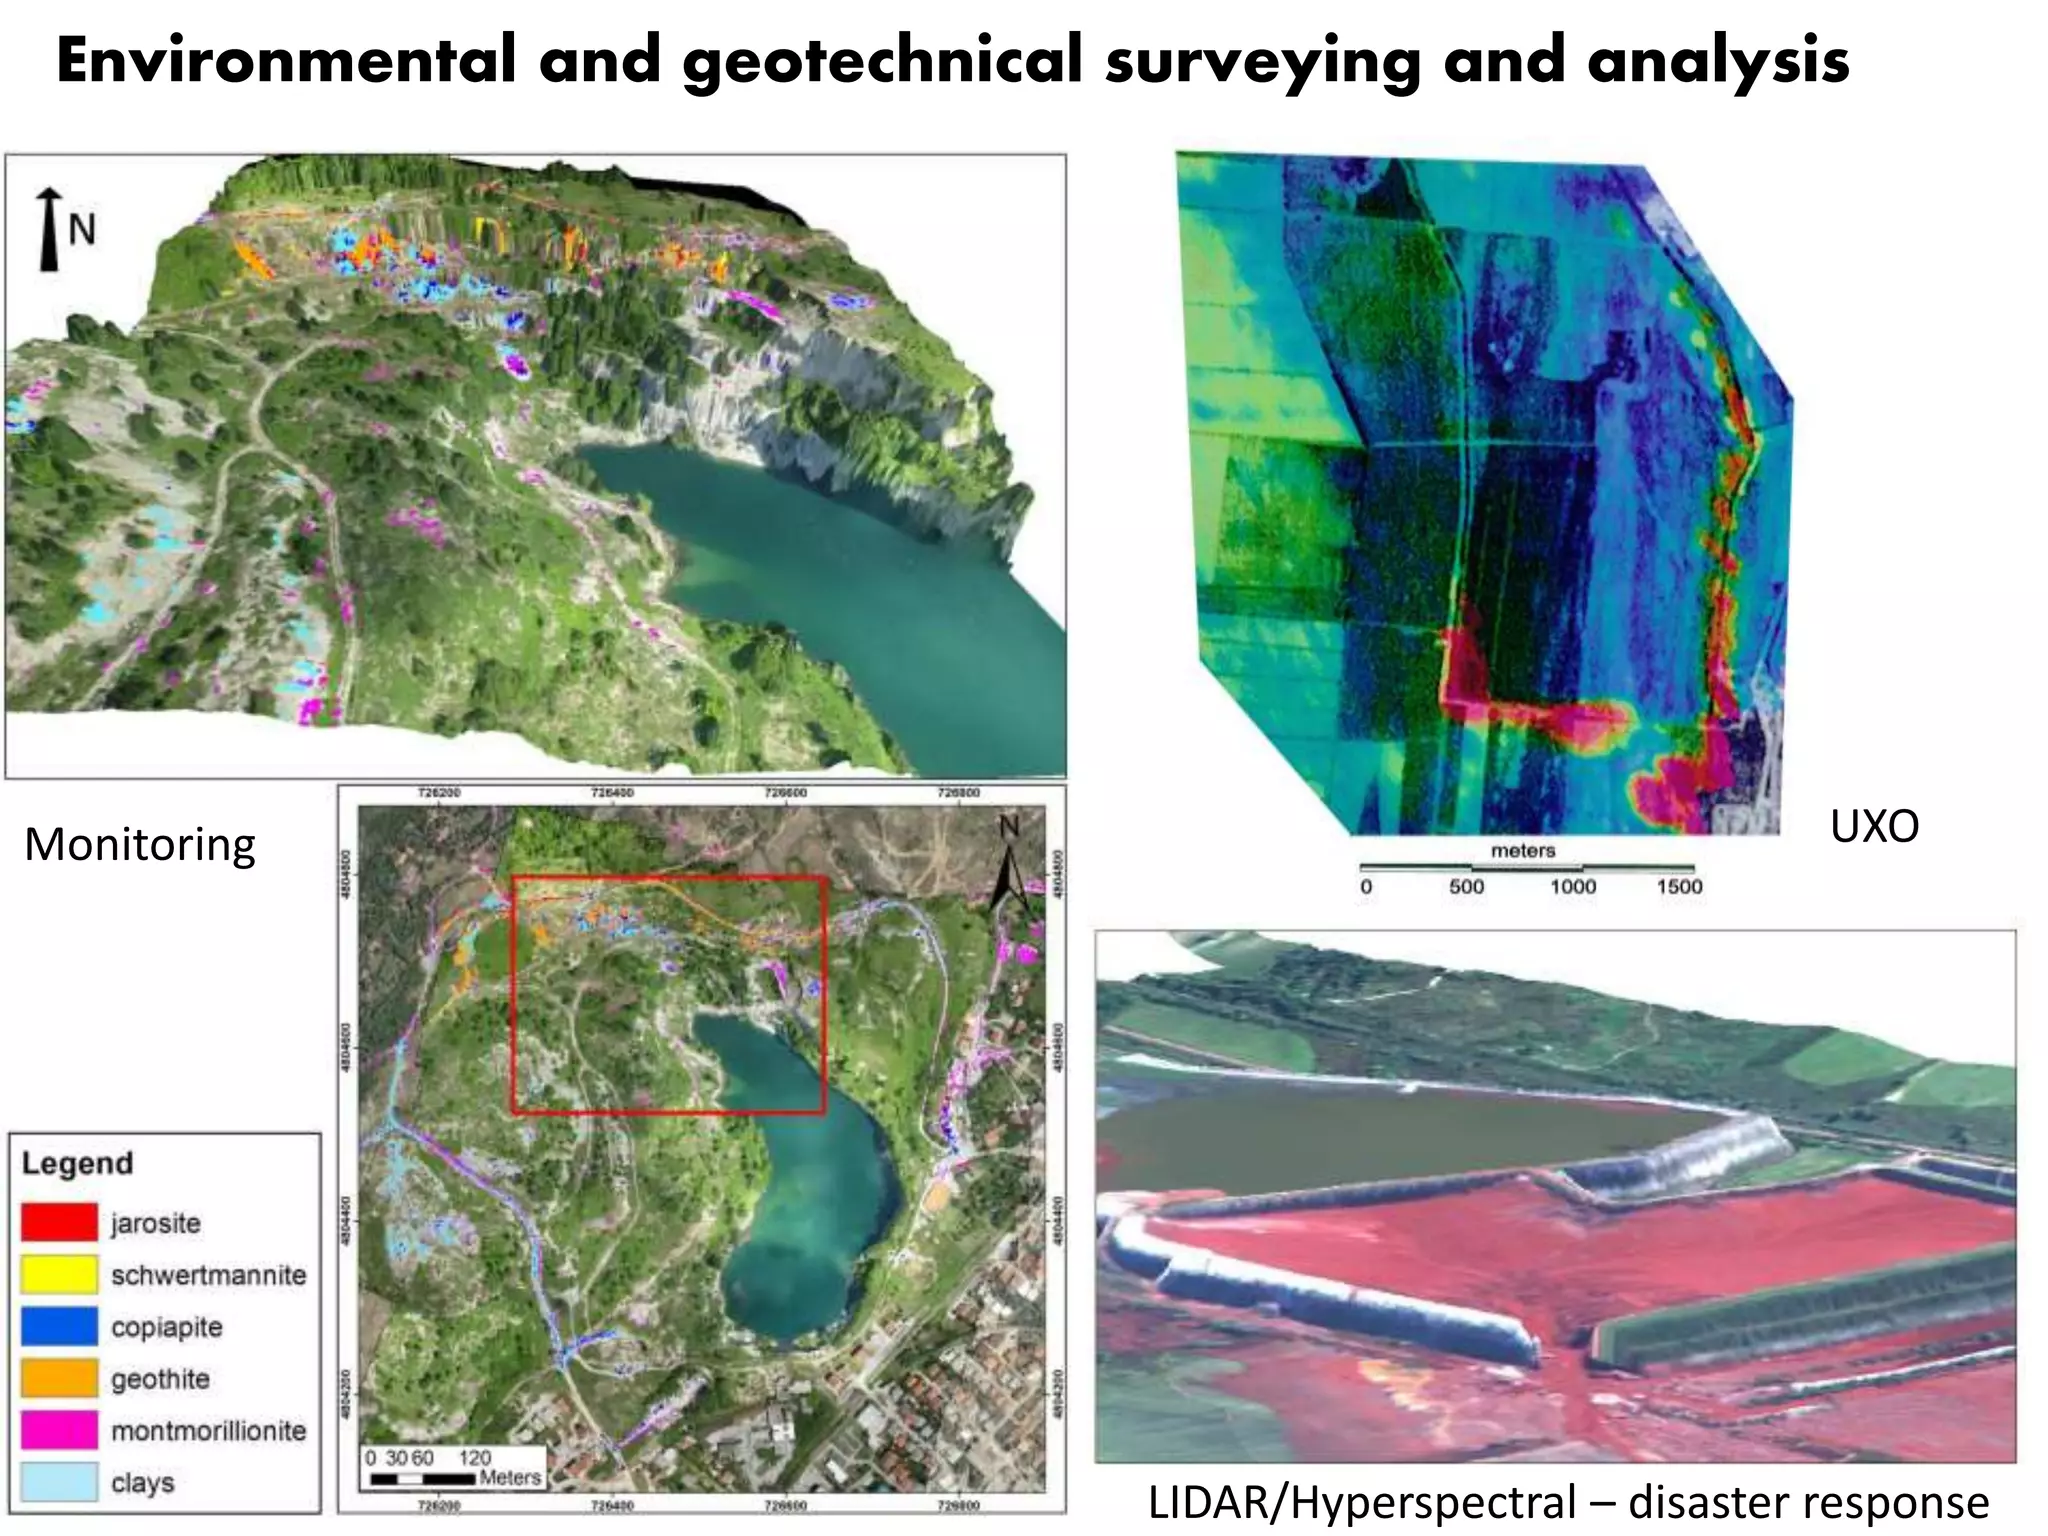Select the light blue clays legend swatch
This screenshot has width=2048, height=1536.
pyautogui.click(x=59, y=1482)
